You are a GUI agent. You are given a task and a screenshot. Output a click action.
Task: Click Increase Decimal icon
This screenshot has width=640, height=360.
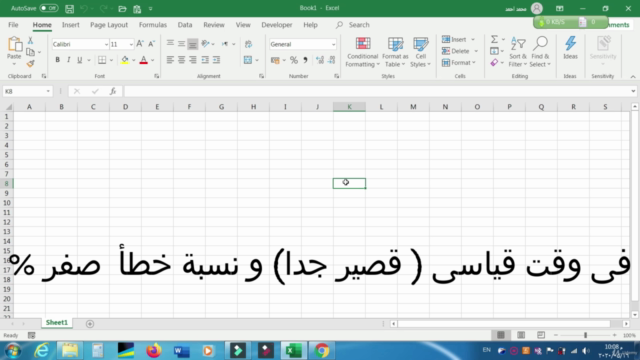click(320, 60)
